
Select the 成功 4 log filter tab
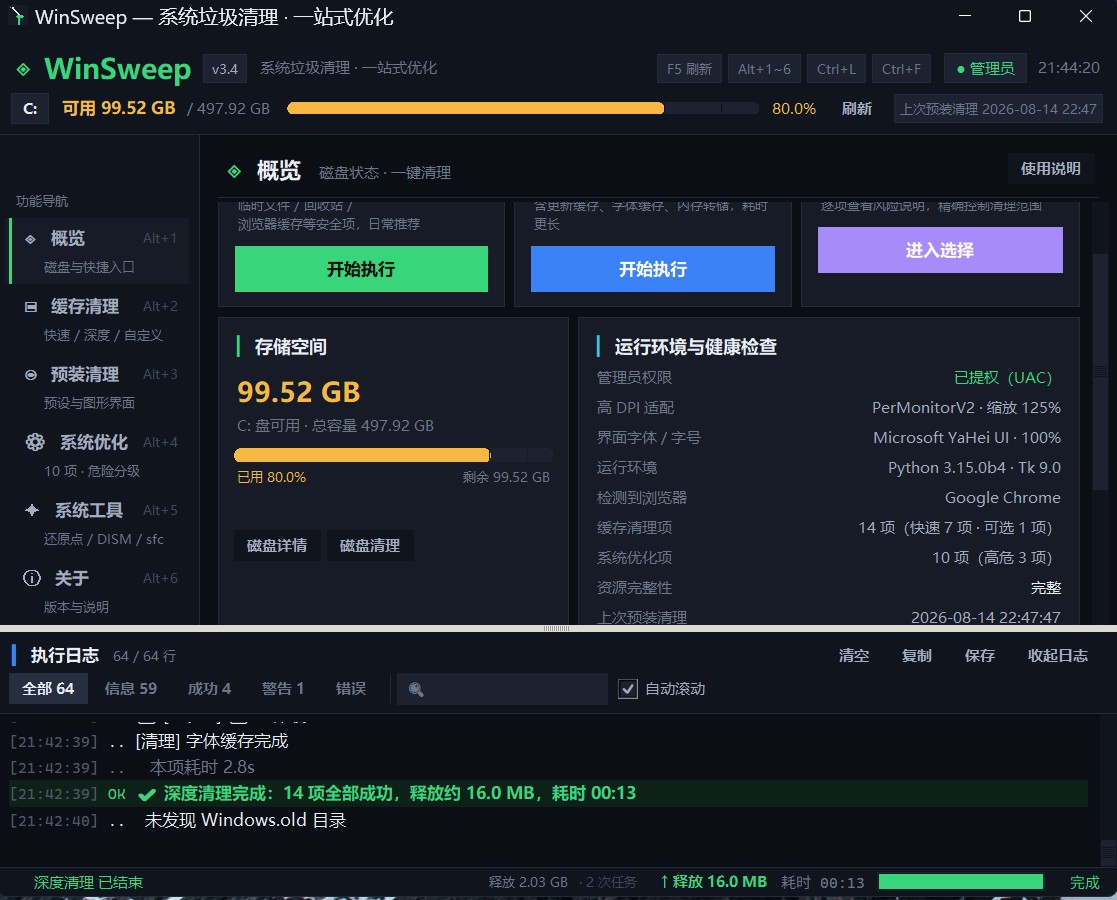tap(209, 689)
